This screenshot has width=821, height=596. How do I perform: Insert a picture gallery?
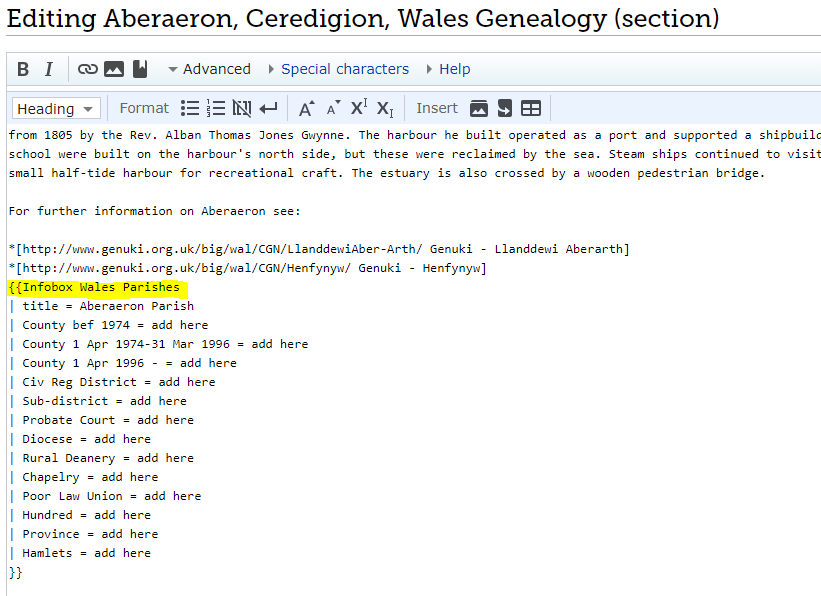479,108
